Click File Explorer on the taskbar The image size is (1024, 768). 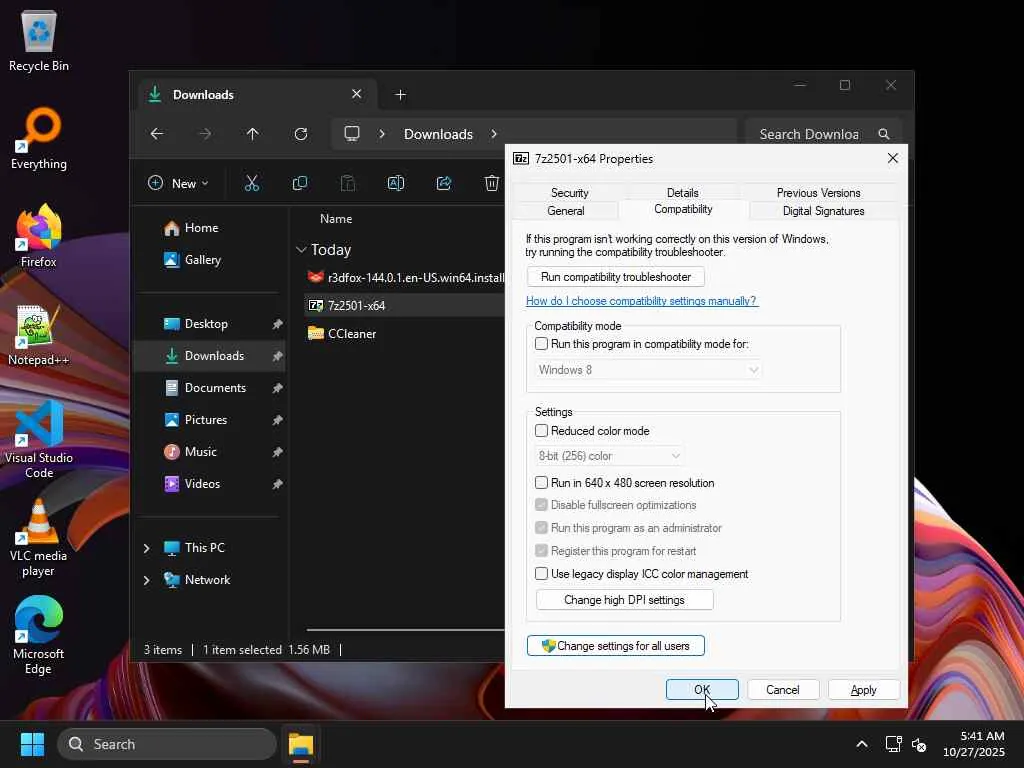[301, 744]
